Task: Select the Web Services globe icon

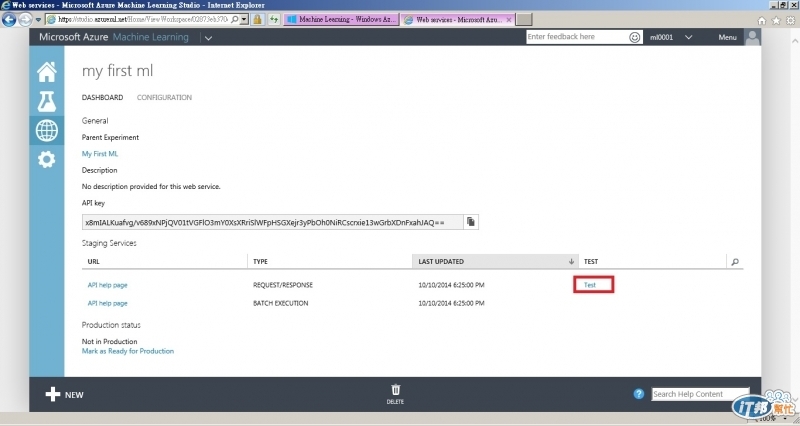Action: pos(46,131)
